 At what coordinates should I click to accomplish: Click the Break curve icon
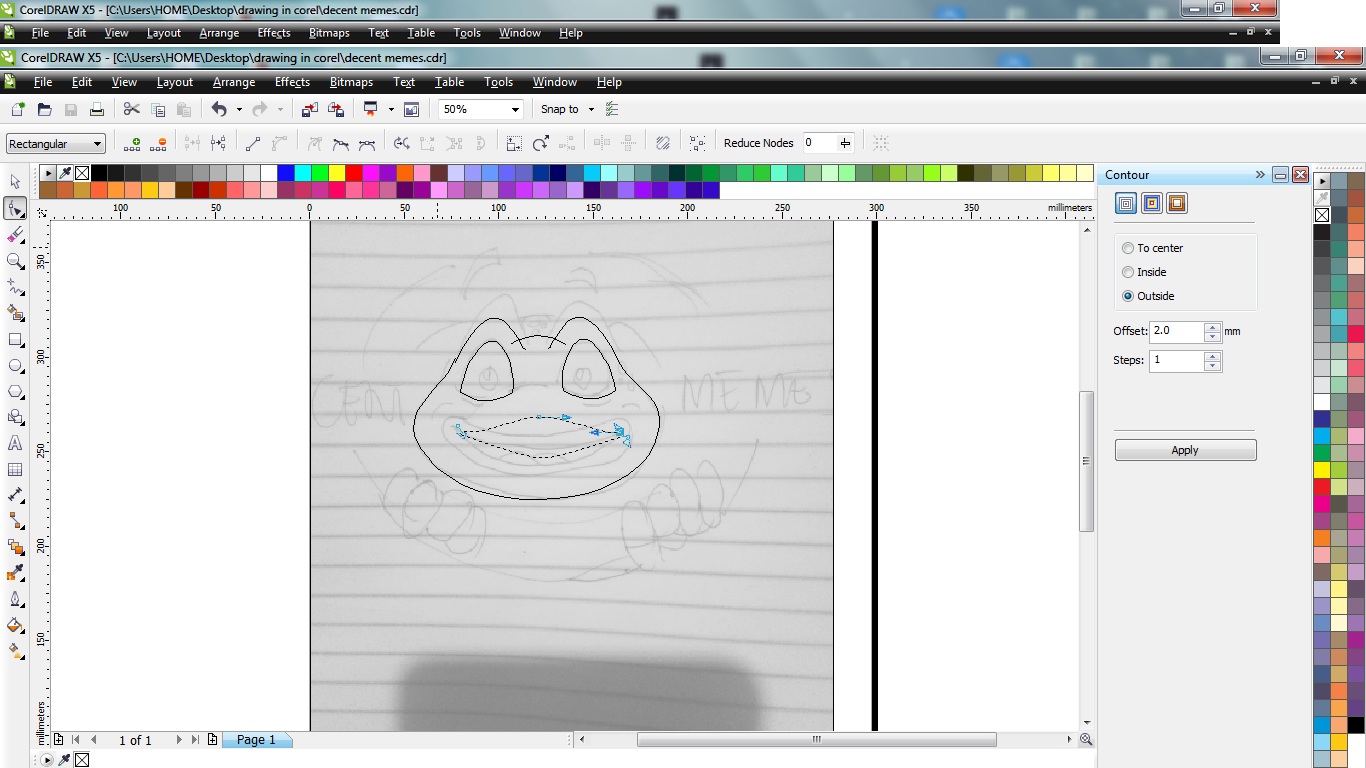click(x=219, y=143)
